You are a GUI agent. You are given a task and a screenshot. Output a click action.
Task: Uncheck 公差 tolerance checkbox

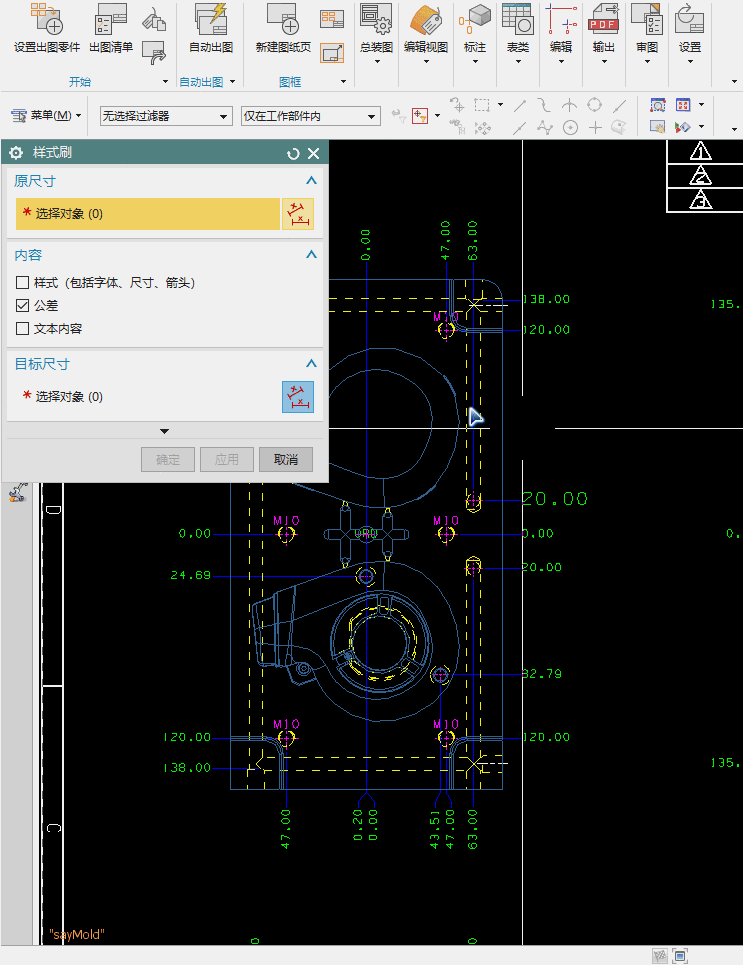click(x=23, y=305)
